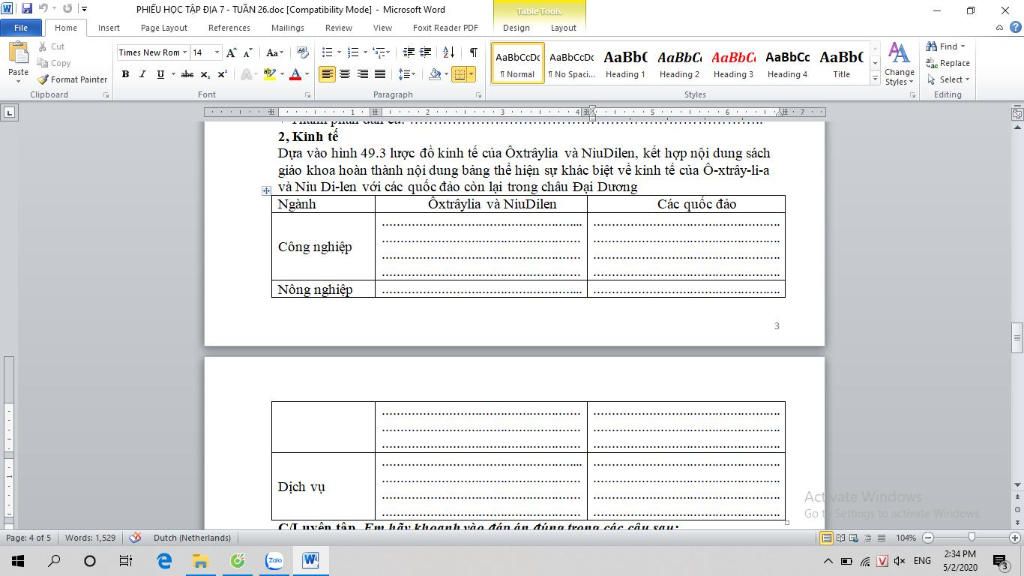
Task: Click the Shrink Font icon
Action: click(x=248, y=53)
